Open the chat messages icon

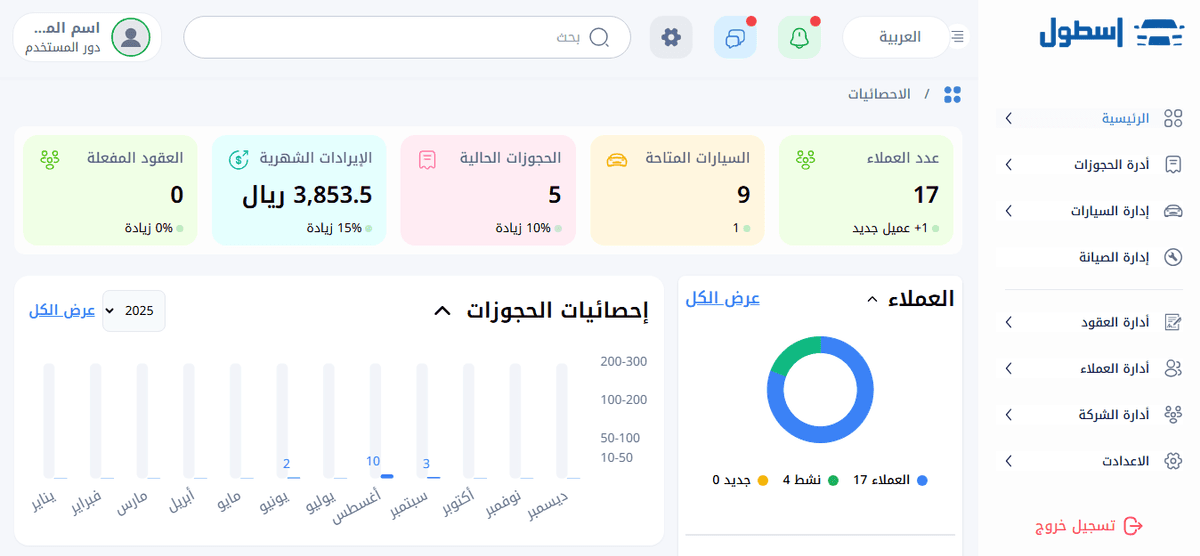(x=735, y=38)
